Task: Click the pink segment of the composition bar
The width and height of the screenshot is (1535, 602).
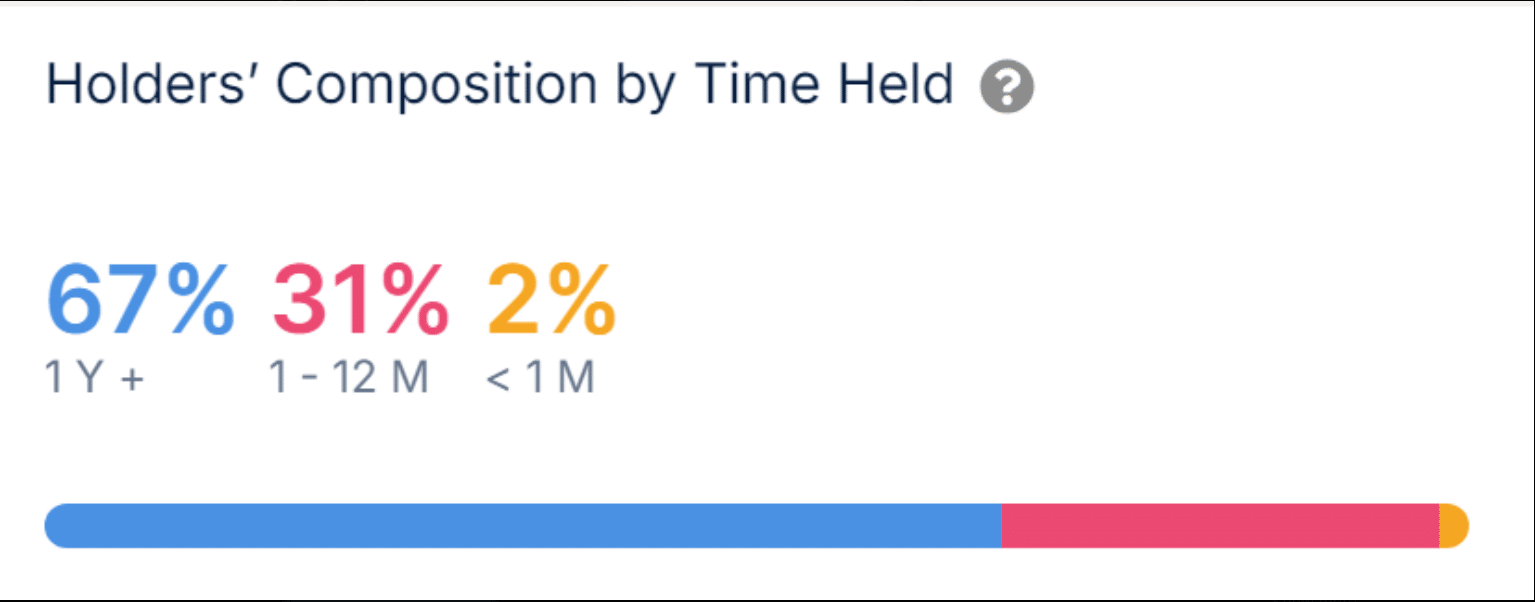Action: [1220, 526]
